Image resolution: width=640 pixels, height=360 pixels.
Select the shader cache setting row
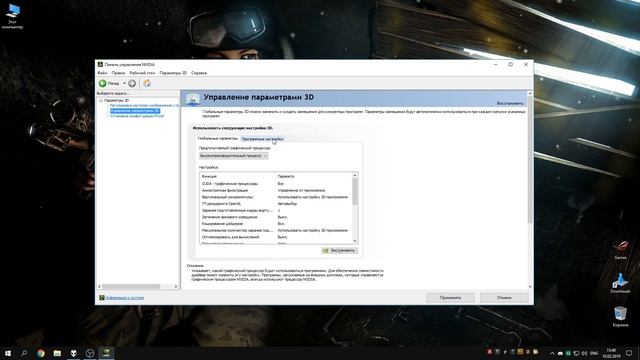(276, 224)
